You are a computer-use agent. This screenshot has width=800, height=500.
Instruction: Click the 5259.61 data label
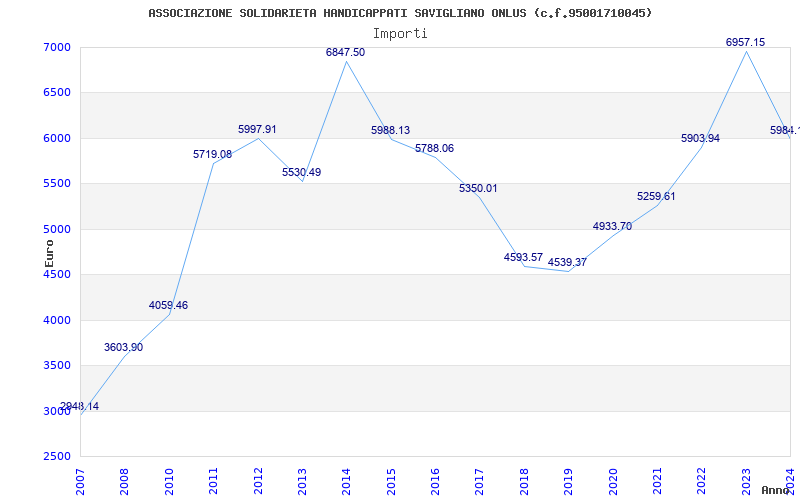tap(656, 196)
